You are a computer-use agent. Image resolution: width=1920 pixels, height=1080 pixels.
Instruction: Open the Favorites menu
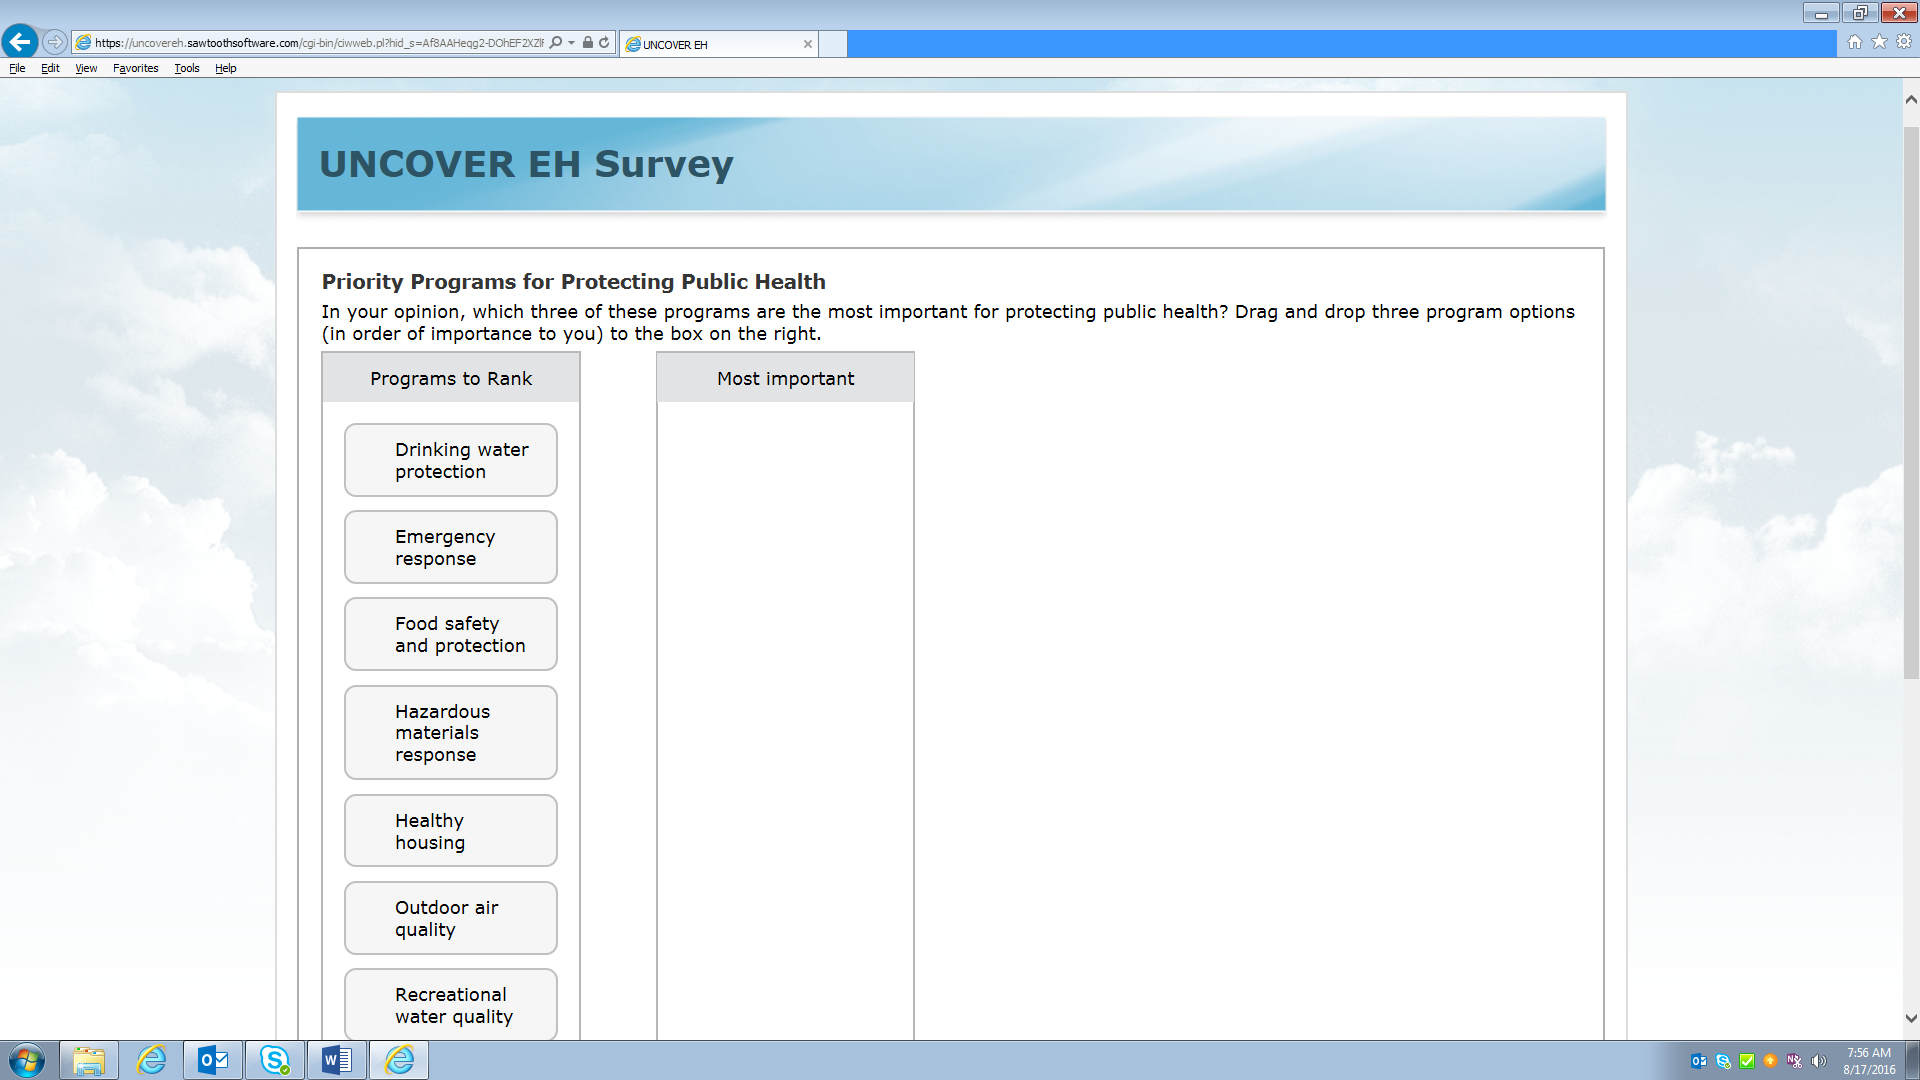point(135,68)
